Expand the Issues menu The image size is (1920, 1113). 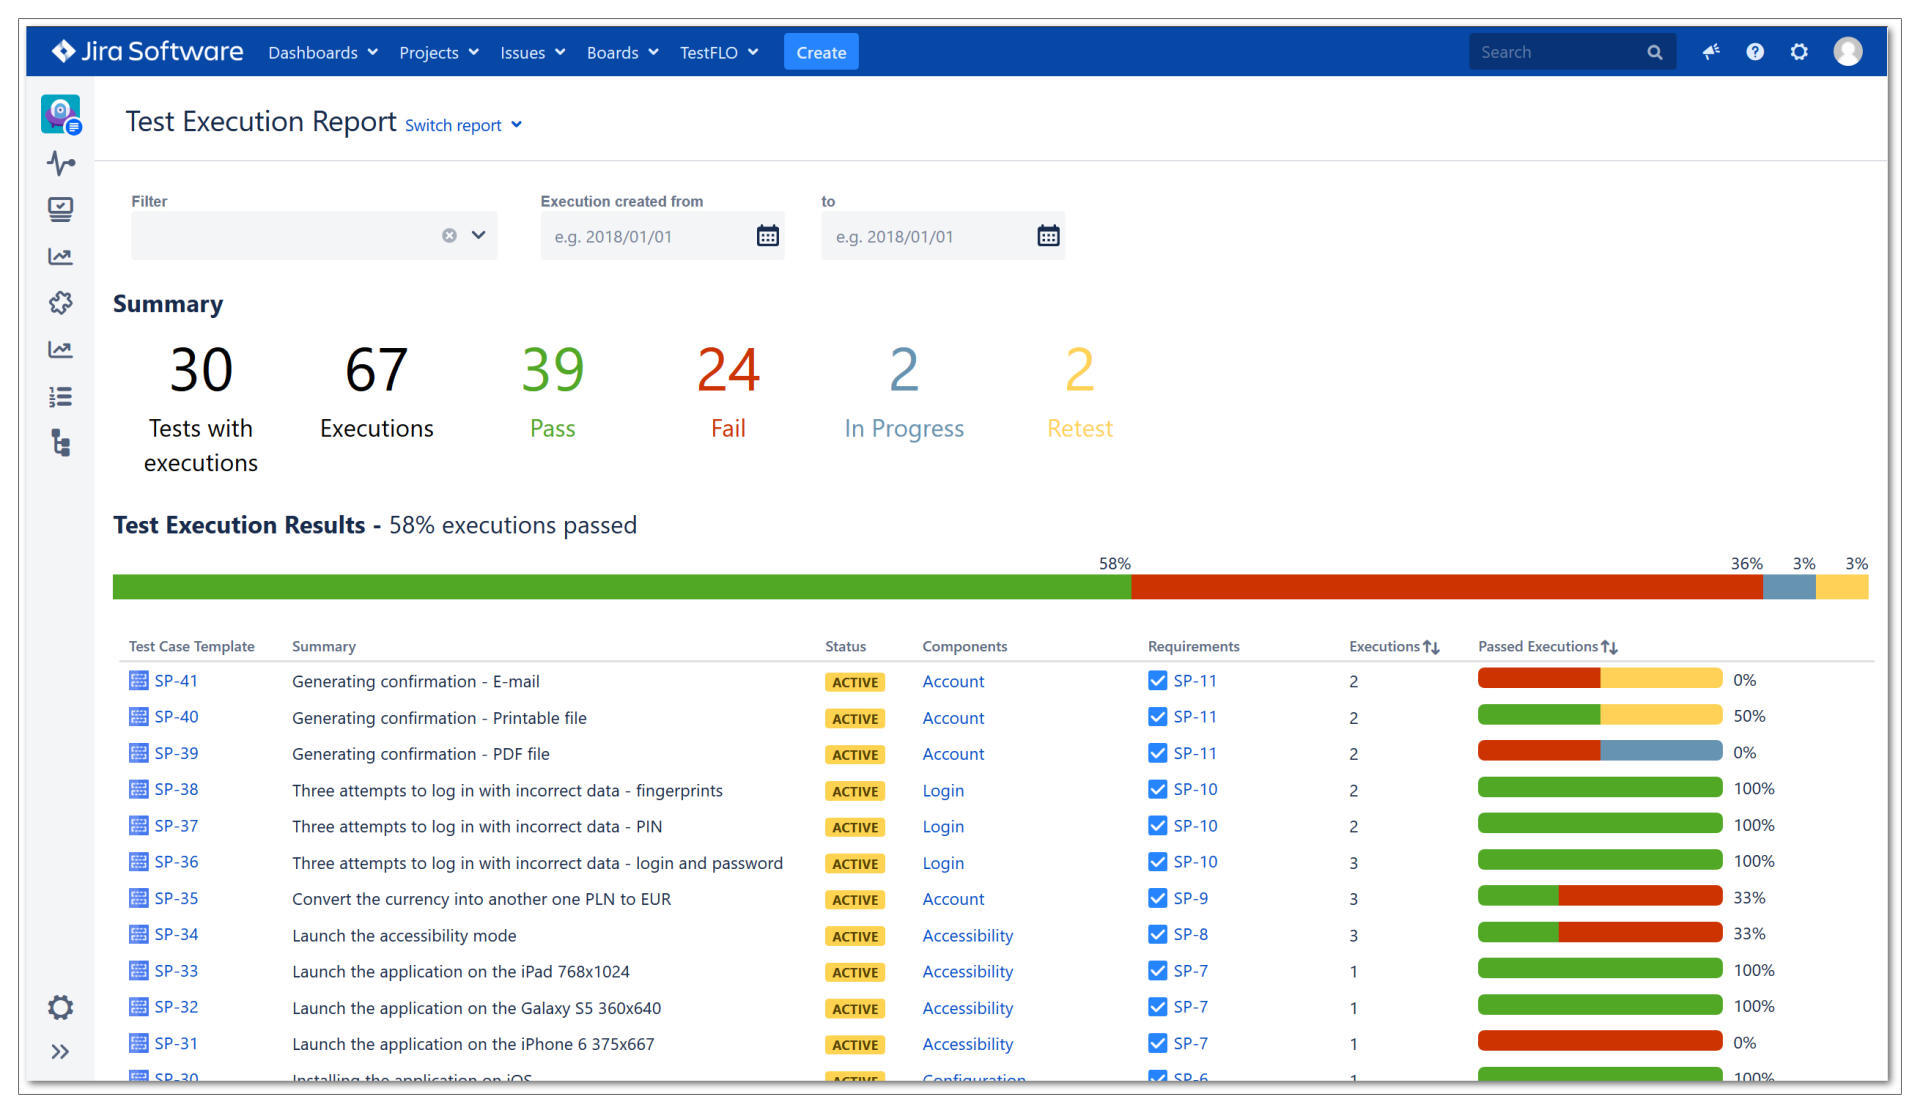[533, 52]
